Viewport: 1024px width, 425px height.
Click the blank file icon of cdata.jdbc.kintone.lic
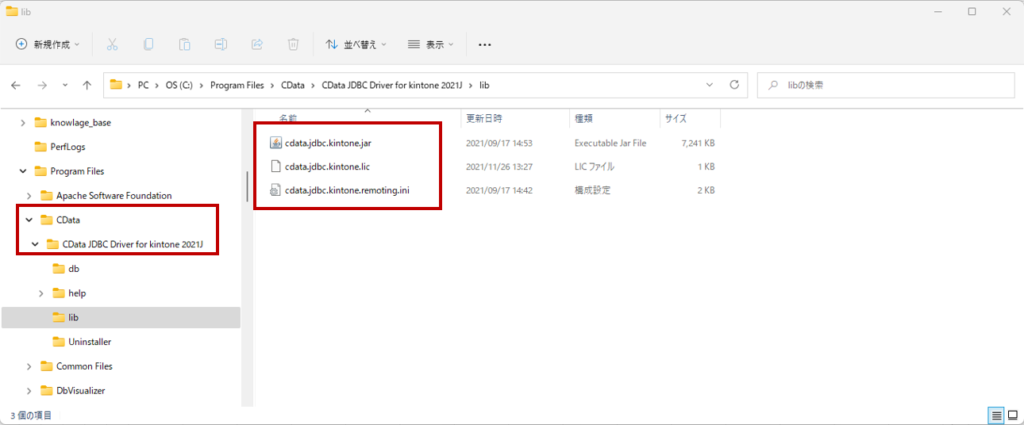coord(276,166)
